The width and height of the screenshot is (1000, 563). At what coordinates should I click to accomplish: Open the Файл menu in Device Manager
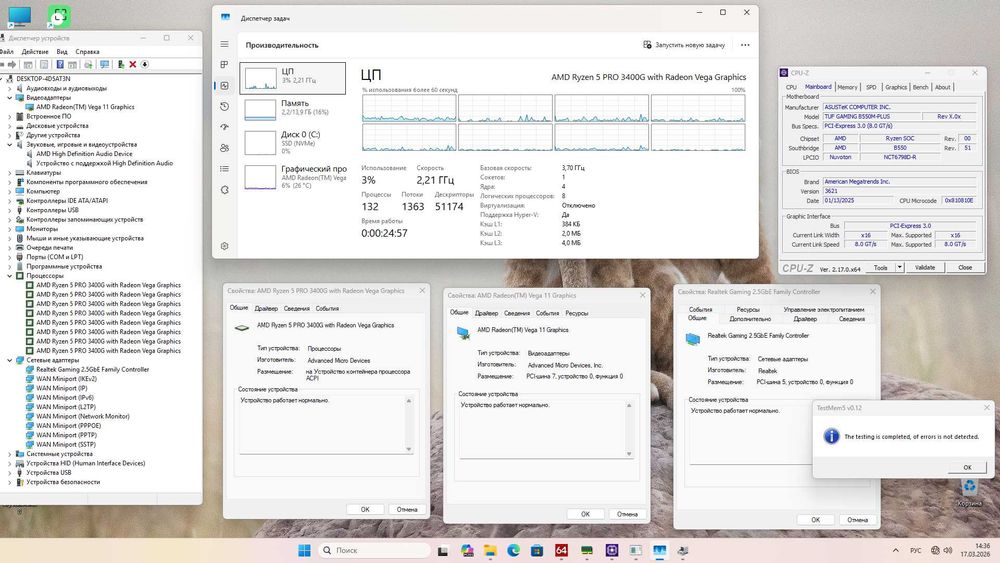coord(6,52)
